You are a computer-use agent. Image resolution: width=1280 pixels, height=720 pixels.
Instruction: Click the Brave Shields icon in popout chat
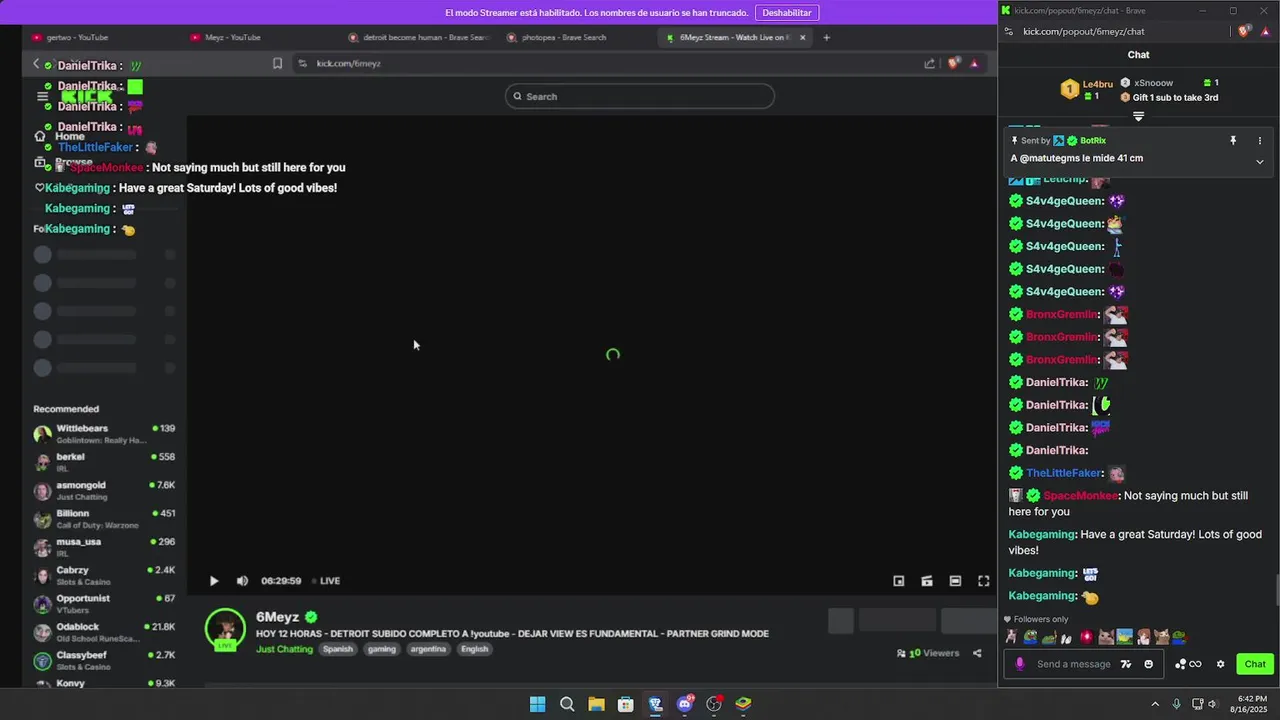1244,31
